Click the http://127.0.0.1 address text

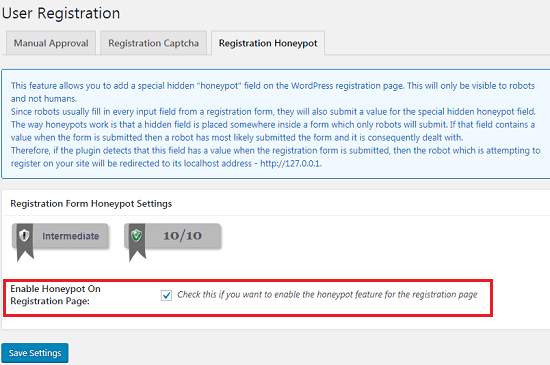tap(290, 163)
